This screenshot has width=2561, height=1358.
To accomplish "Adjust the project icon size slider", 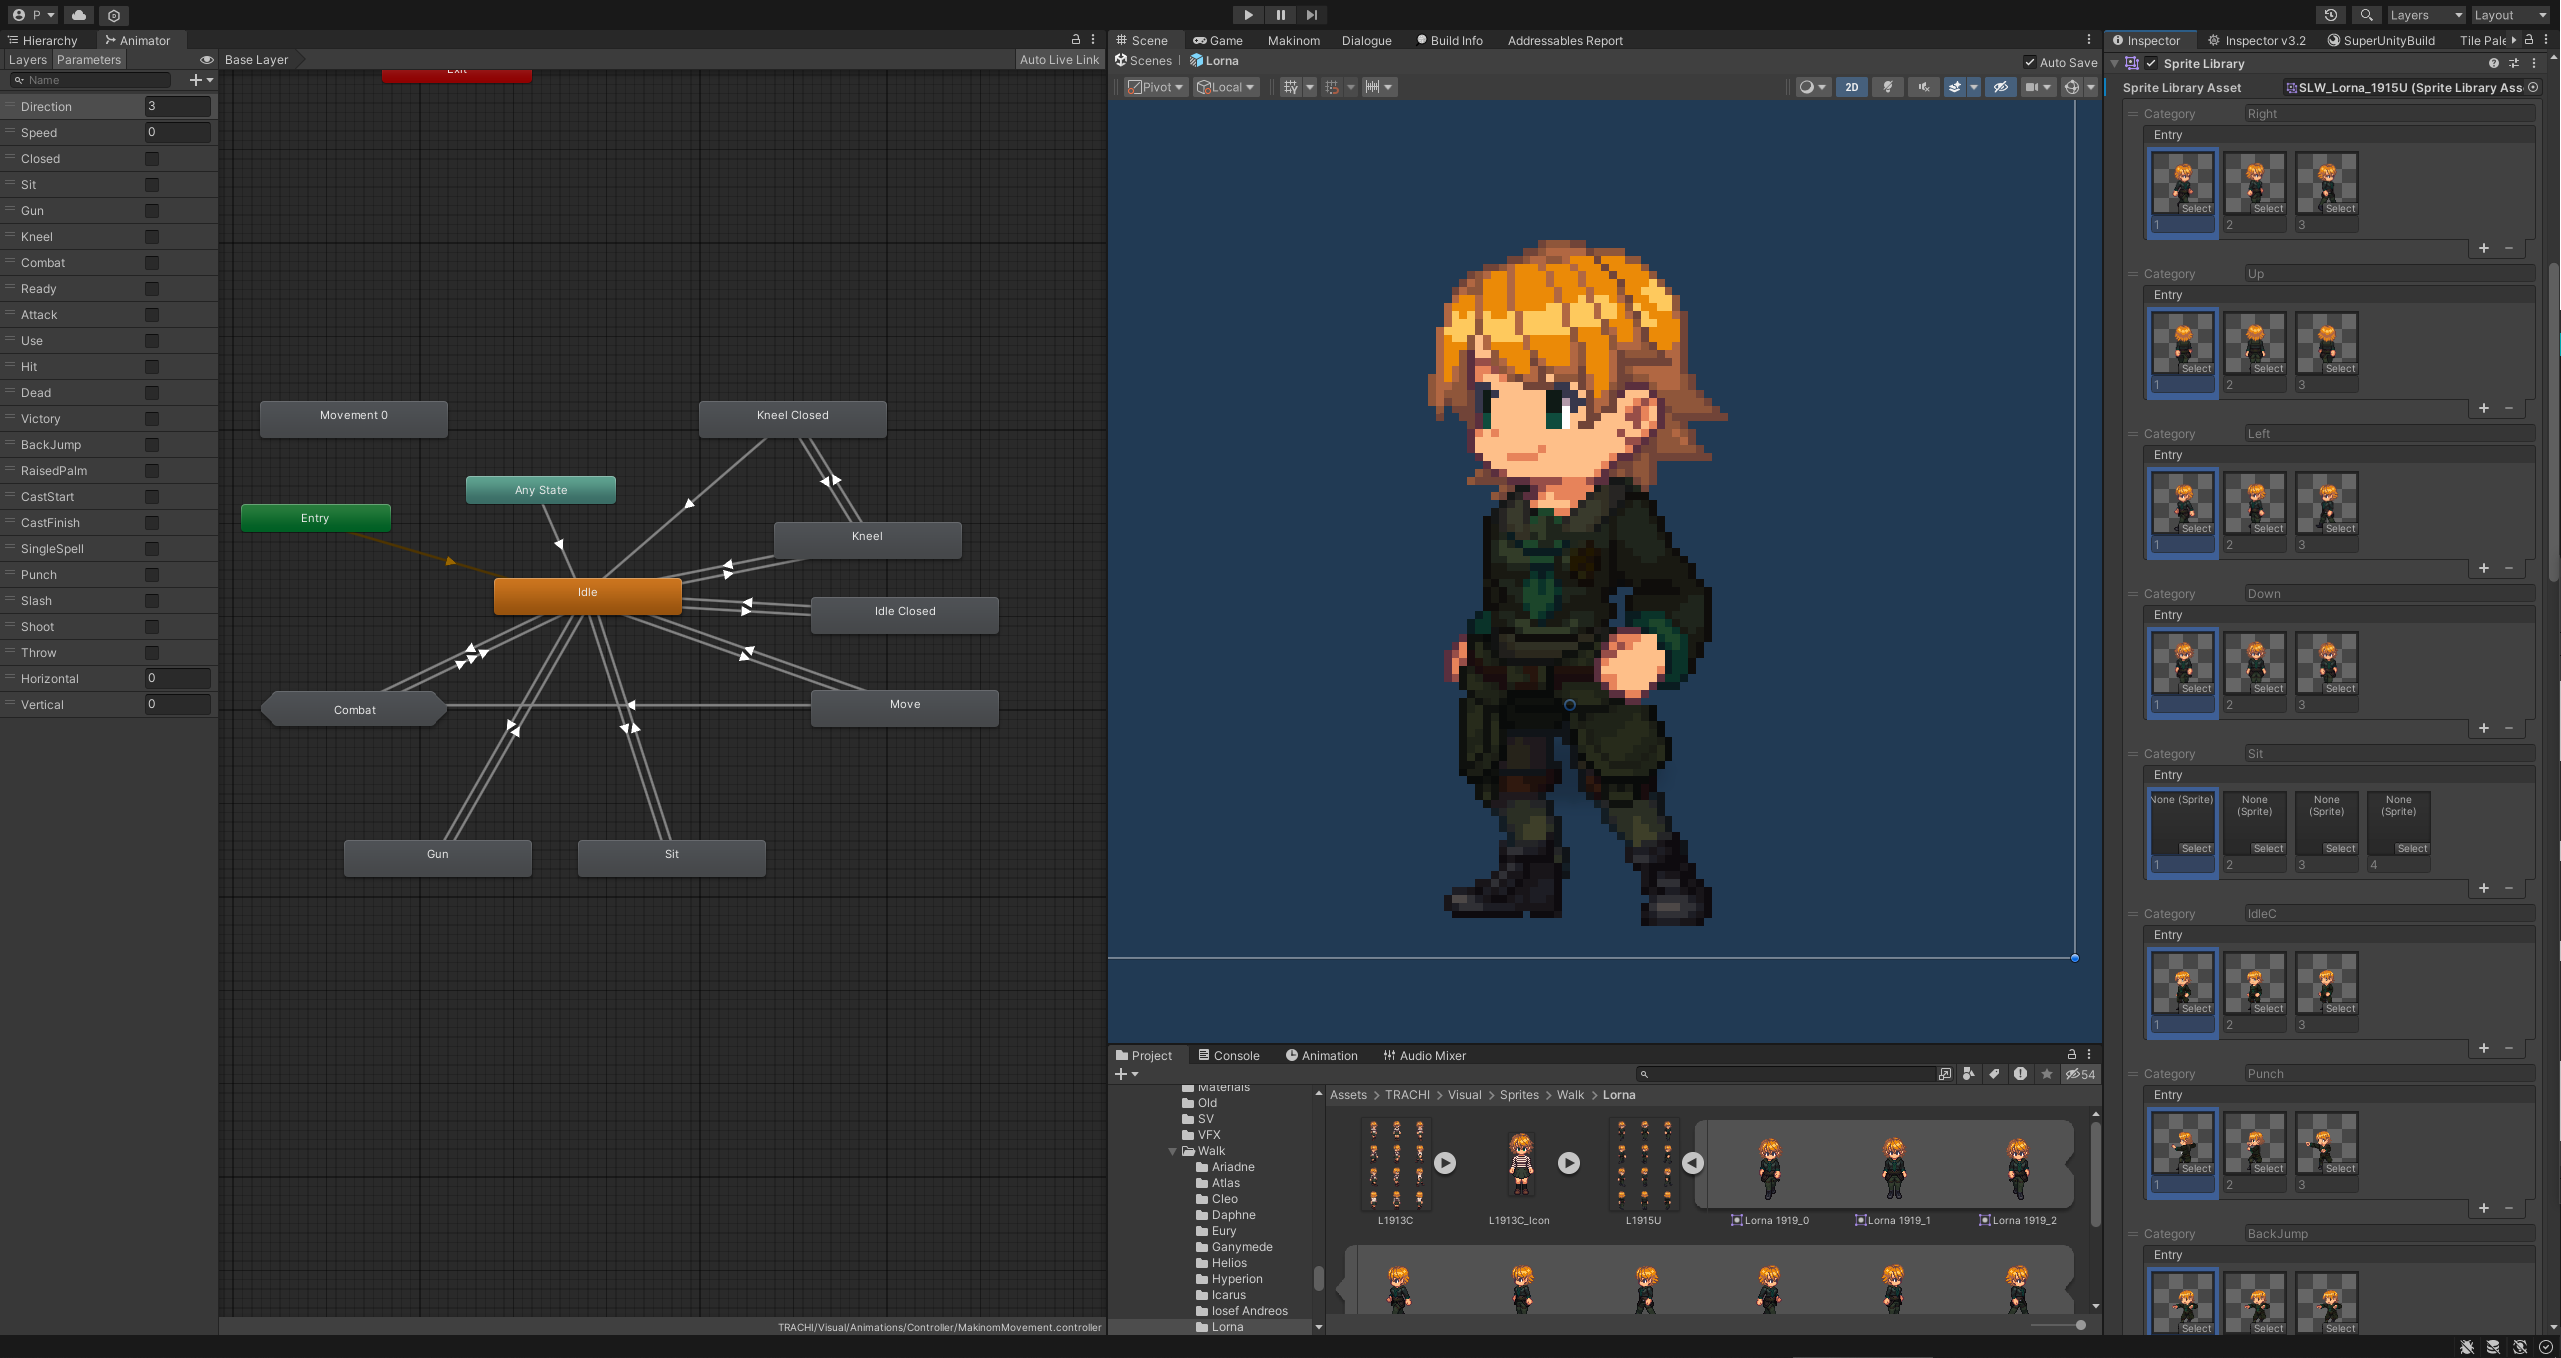I will (2080, 1325).
